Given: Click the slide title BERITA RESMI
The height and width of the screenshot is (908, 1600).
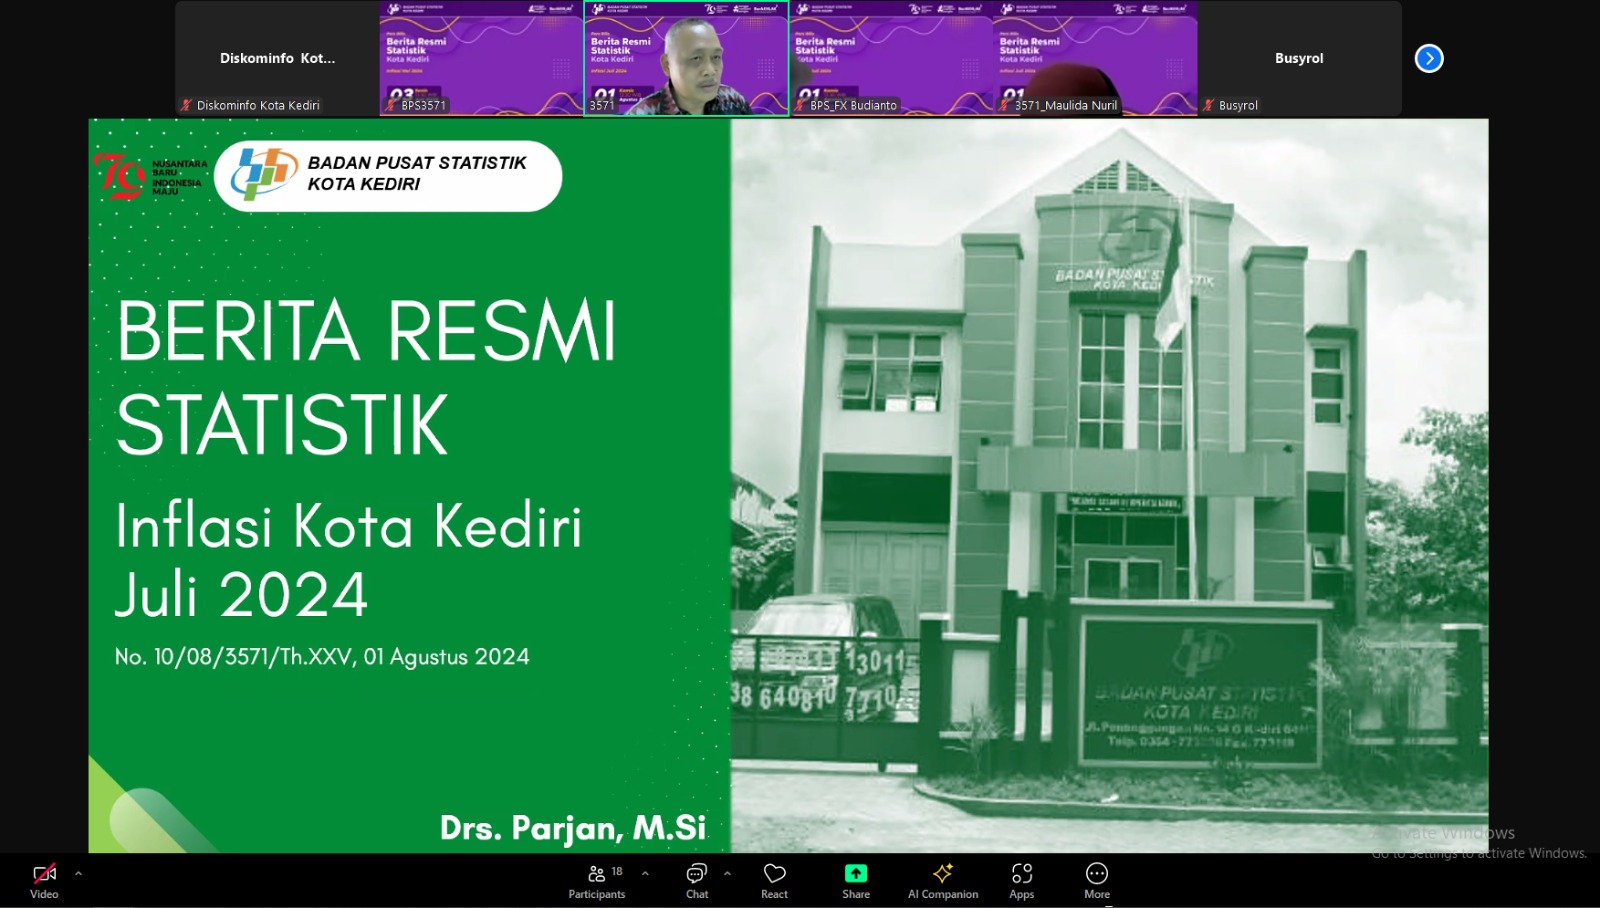Looking at the screenshot, I should point(366,330).
